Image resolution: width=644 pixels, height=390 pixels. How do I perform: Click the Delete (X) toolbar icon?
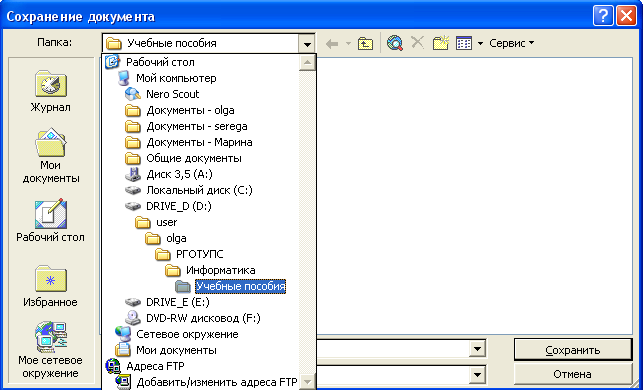click(x=418, y=42)
